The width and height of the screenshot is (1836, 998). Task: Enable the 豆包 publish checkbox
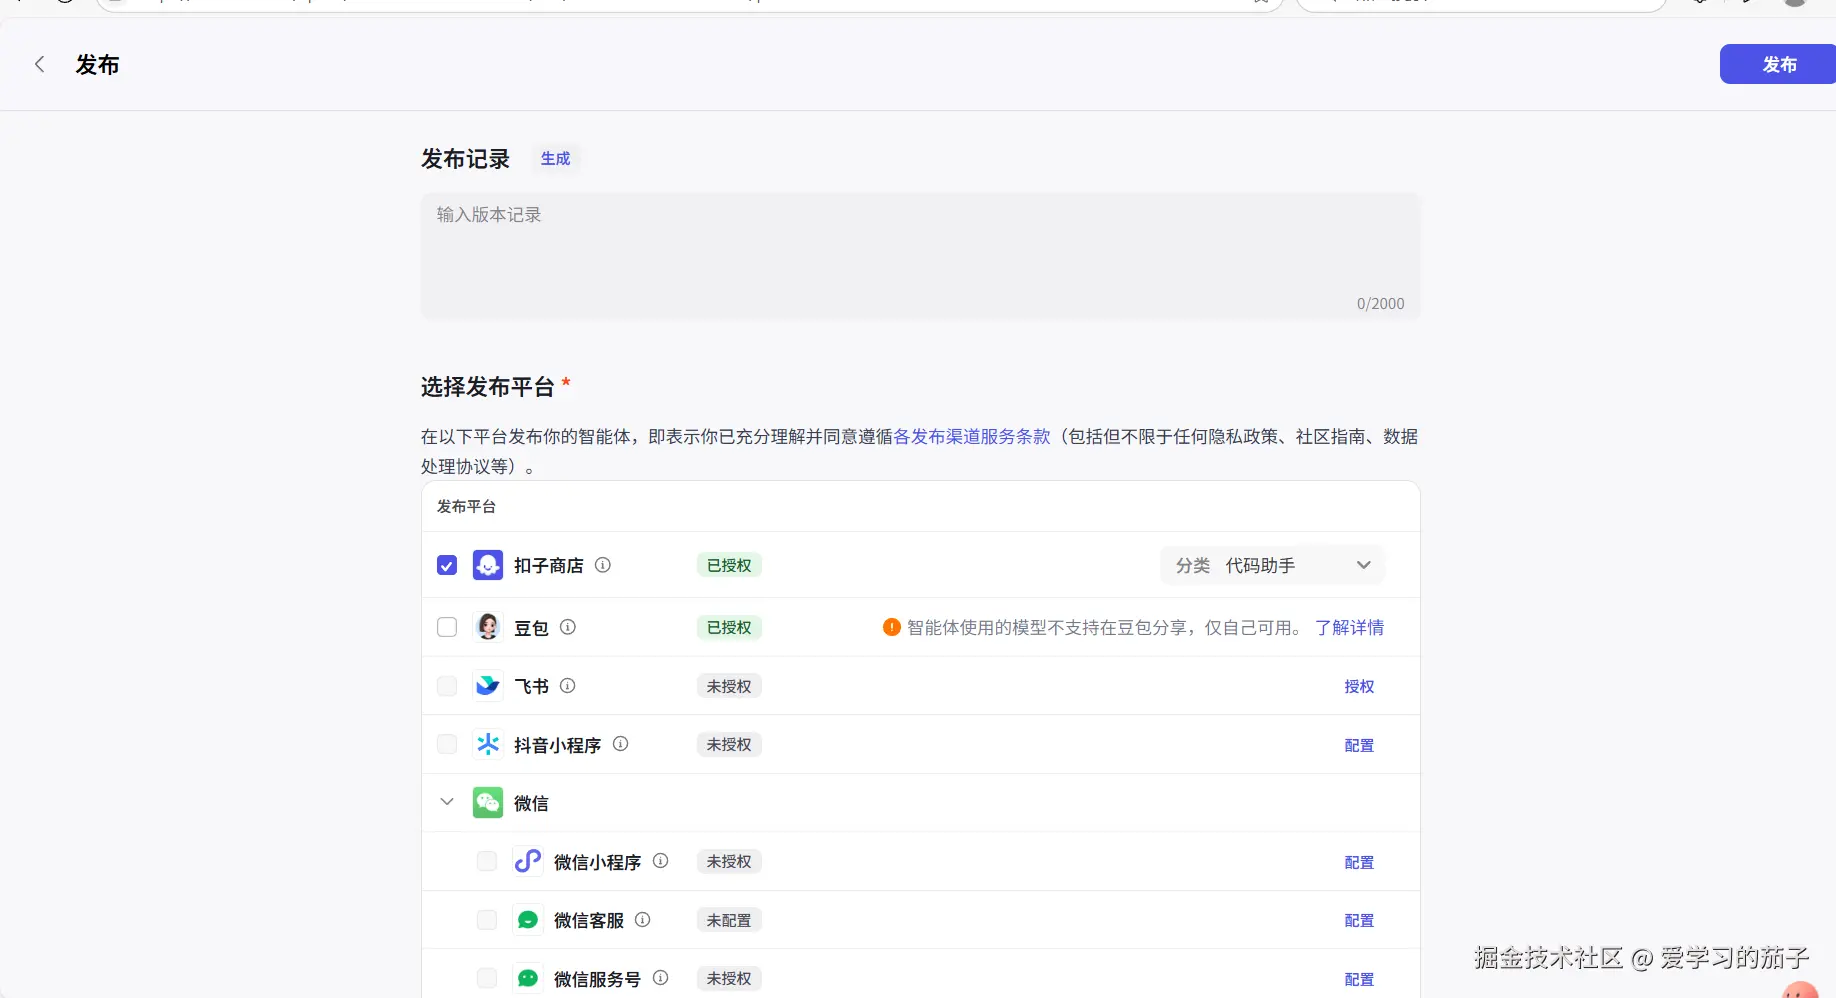pos(446,627)
